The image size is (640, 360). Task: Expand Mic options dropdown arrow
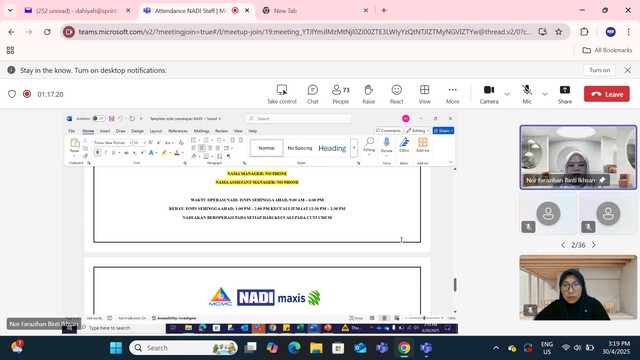pyautogui.click(x=545, y=94)
